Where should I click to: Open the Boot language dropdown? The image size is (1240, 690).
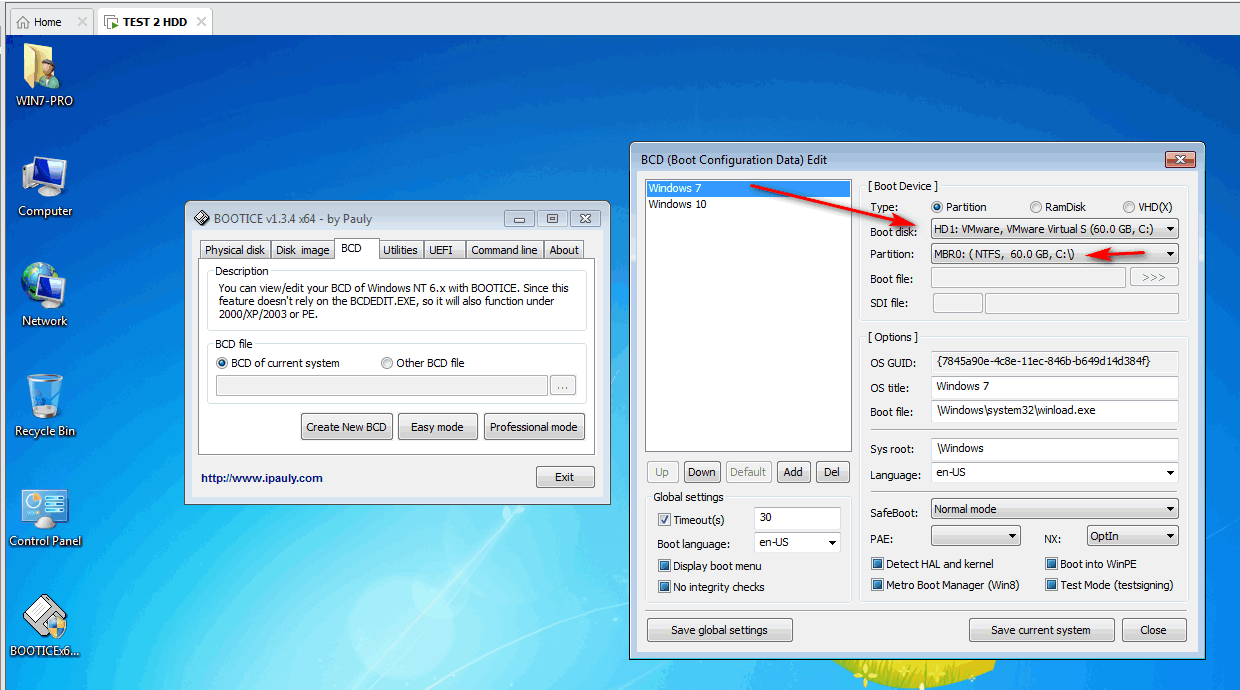pos(798,542)
